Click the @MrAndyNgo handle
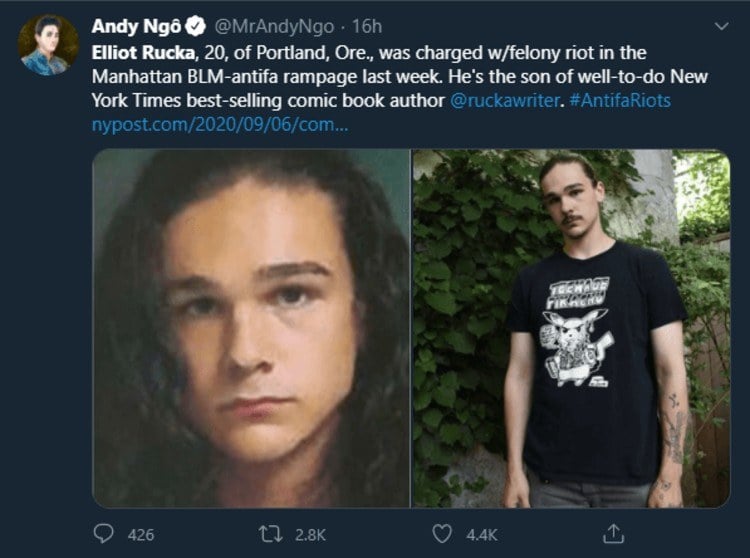The width and height of the screenshot is (750, 558). [x=274, y=26]
